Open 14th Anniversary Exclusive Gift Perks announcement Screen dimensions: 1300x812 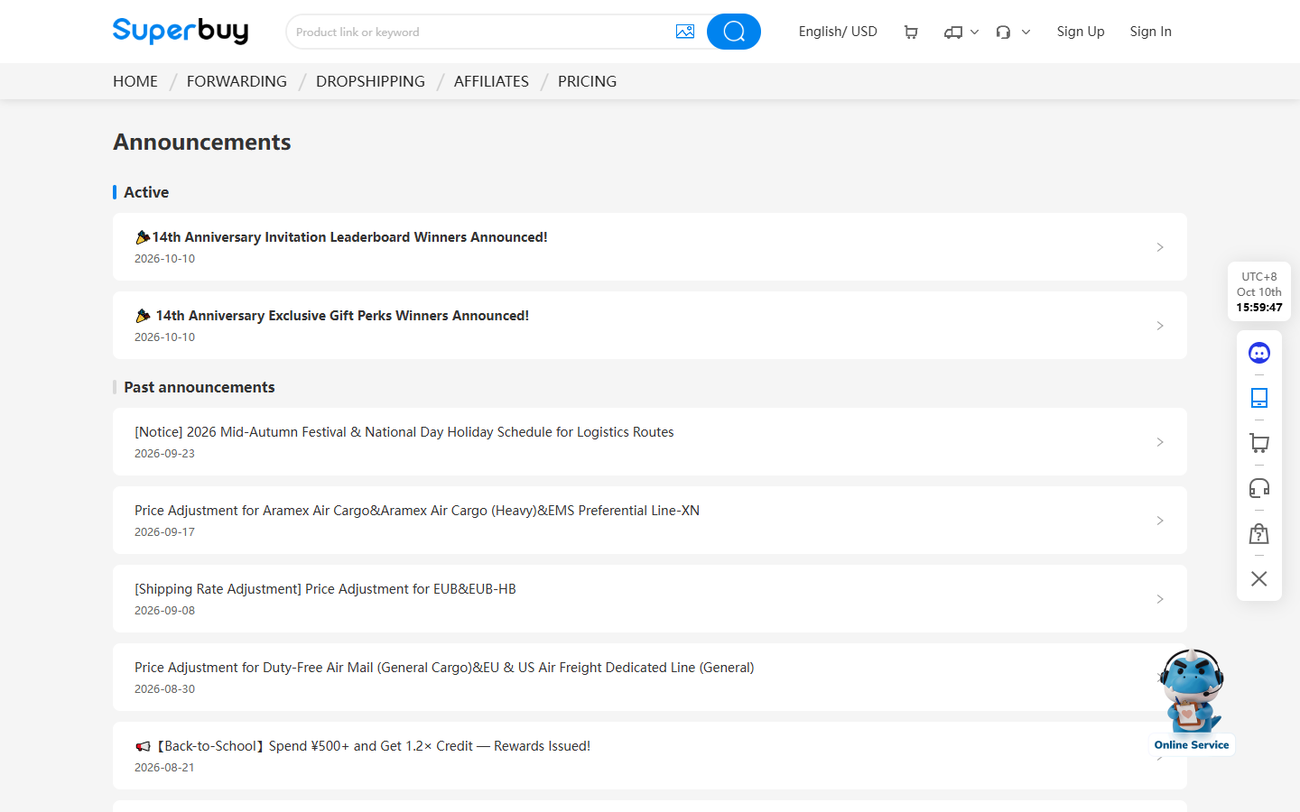(x=650, y=326)
